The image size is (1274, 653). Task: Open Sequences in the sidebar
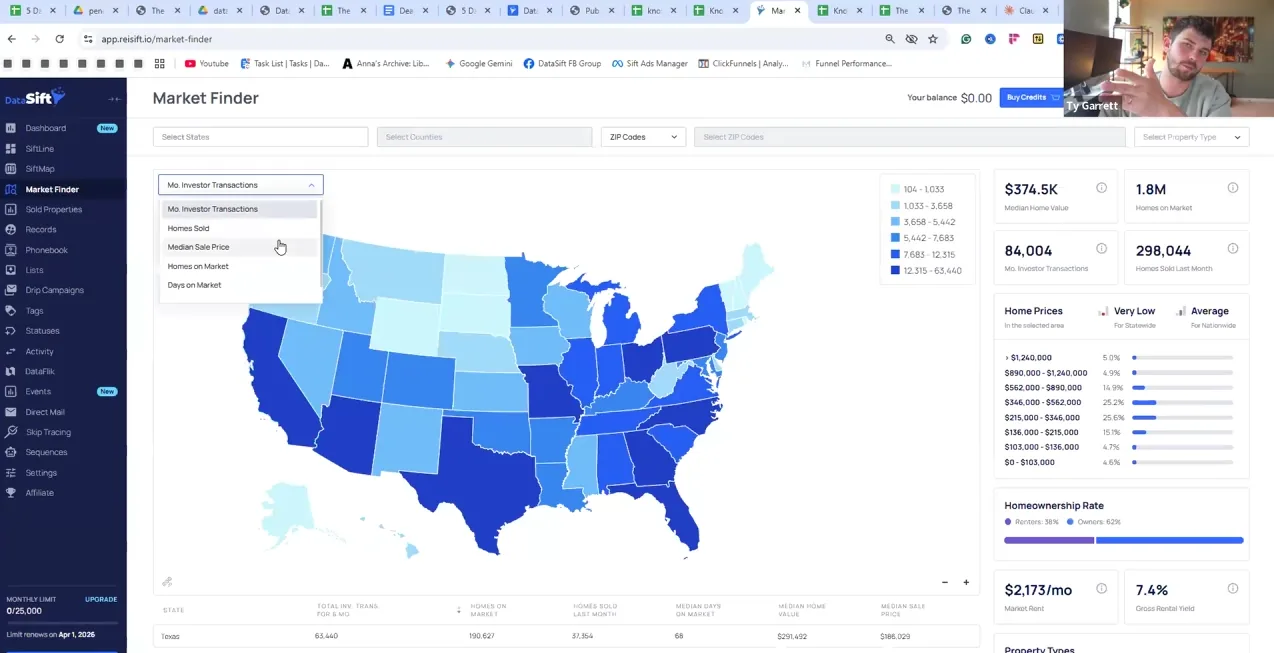pyautogui.click(x=47, y=452)
